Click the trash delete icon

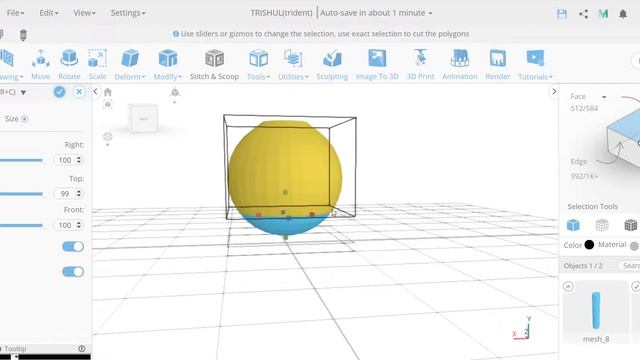23,35
